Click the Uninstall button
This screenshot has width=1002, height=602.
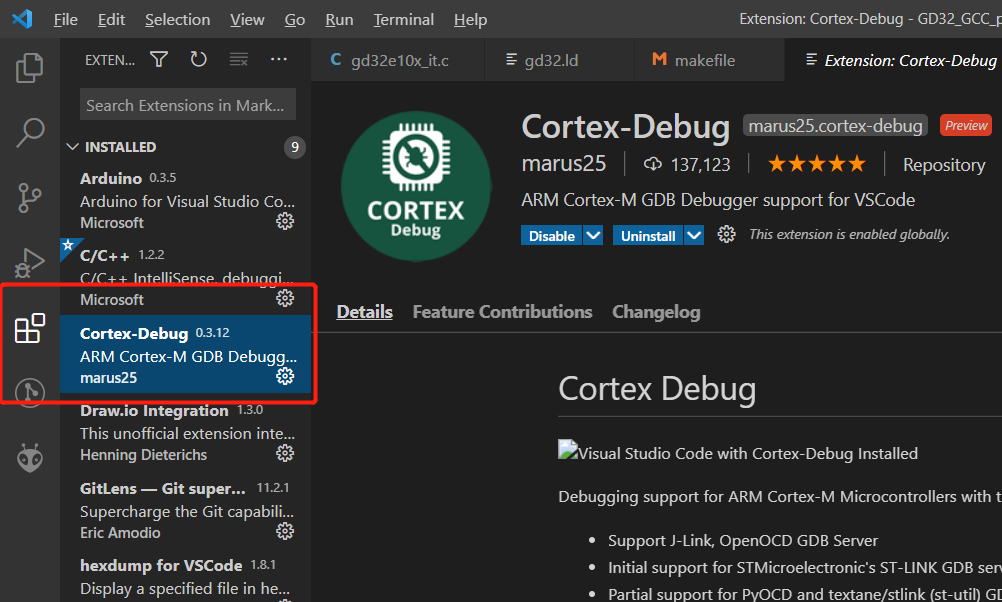(x=648, y=235)
